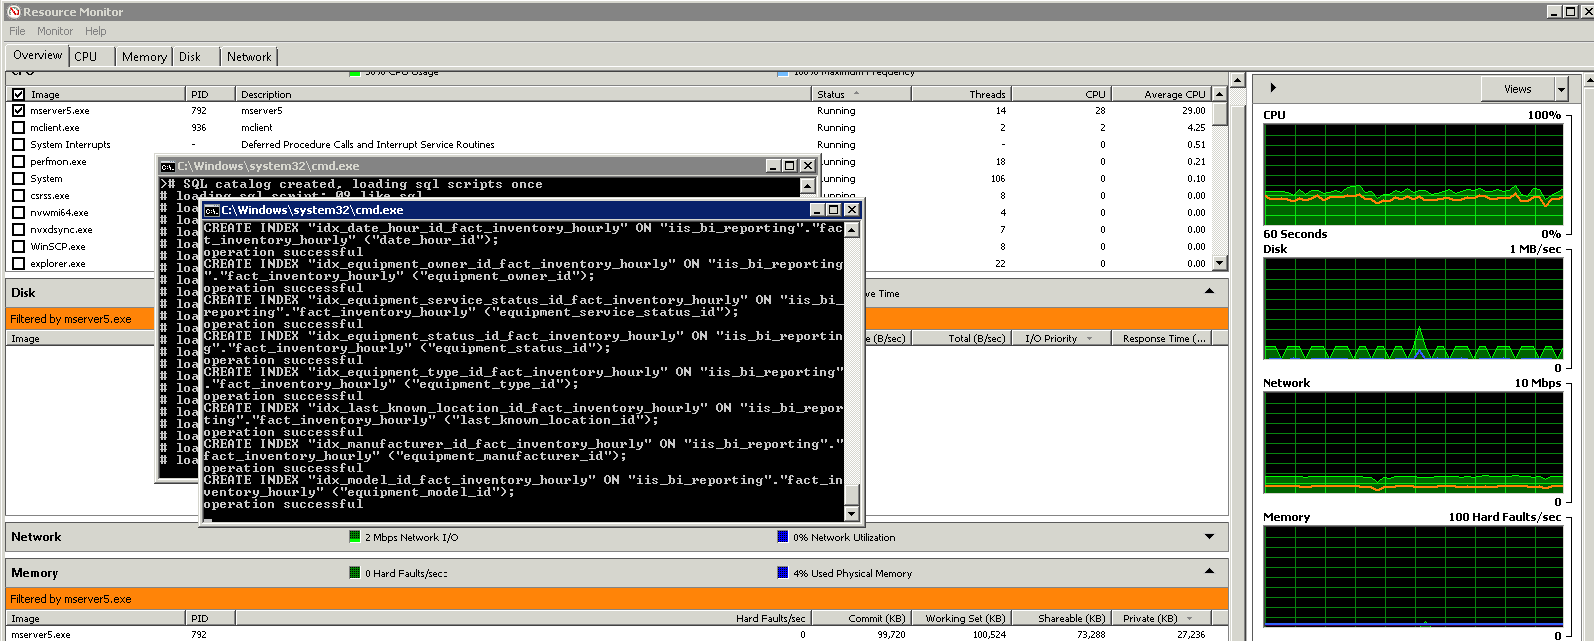This screenshot has width=1594, height=641.
Task: Collapse the Disk section chevron
Action: [1209, 292]
